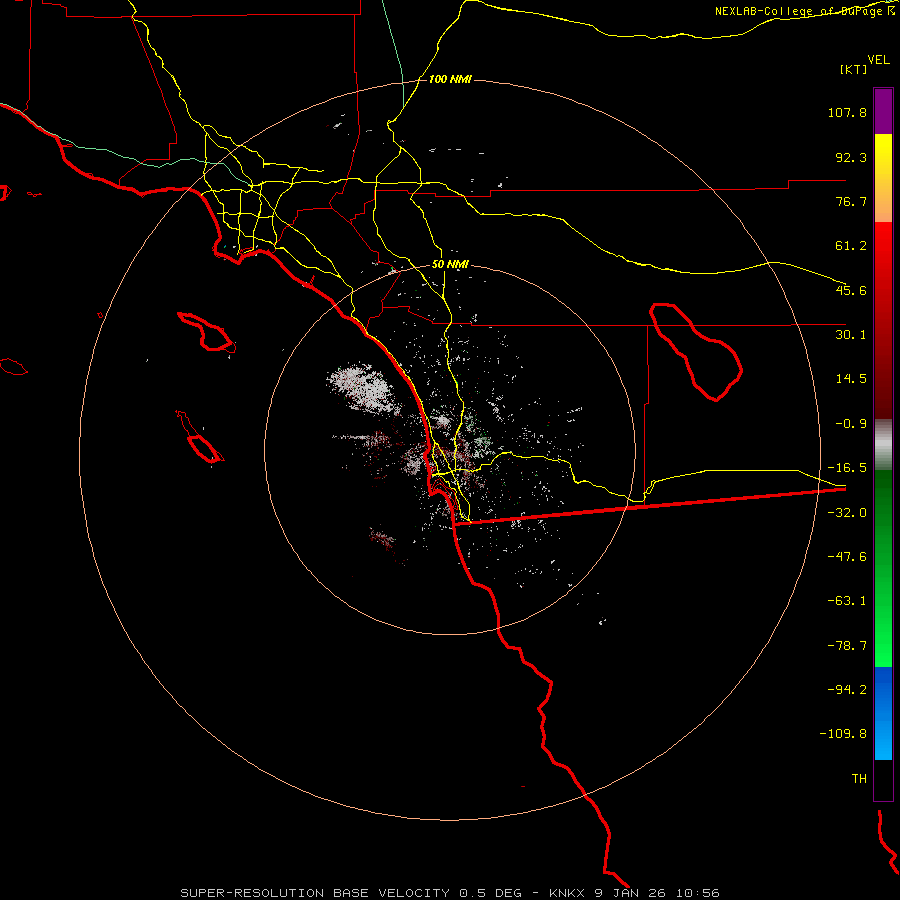
Task: Click the 100 NMI range ring label
Action: [x=450, y=79]
